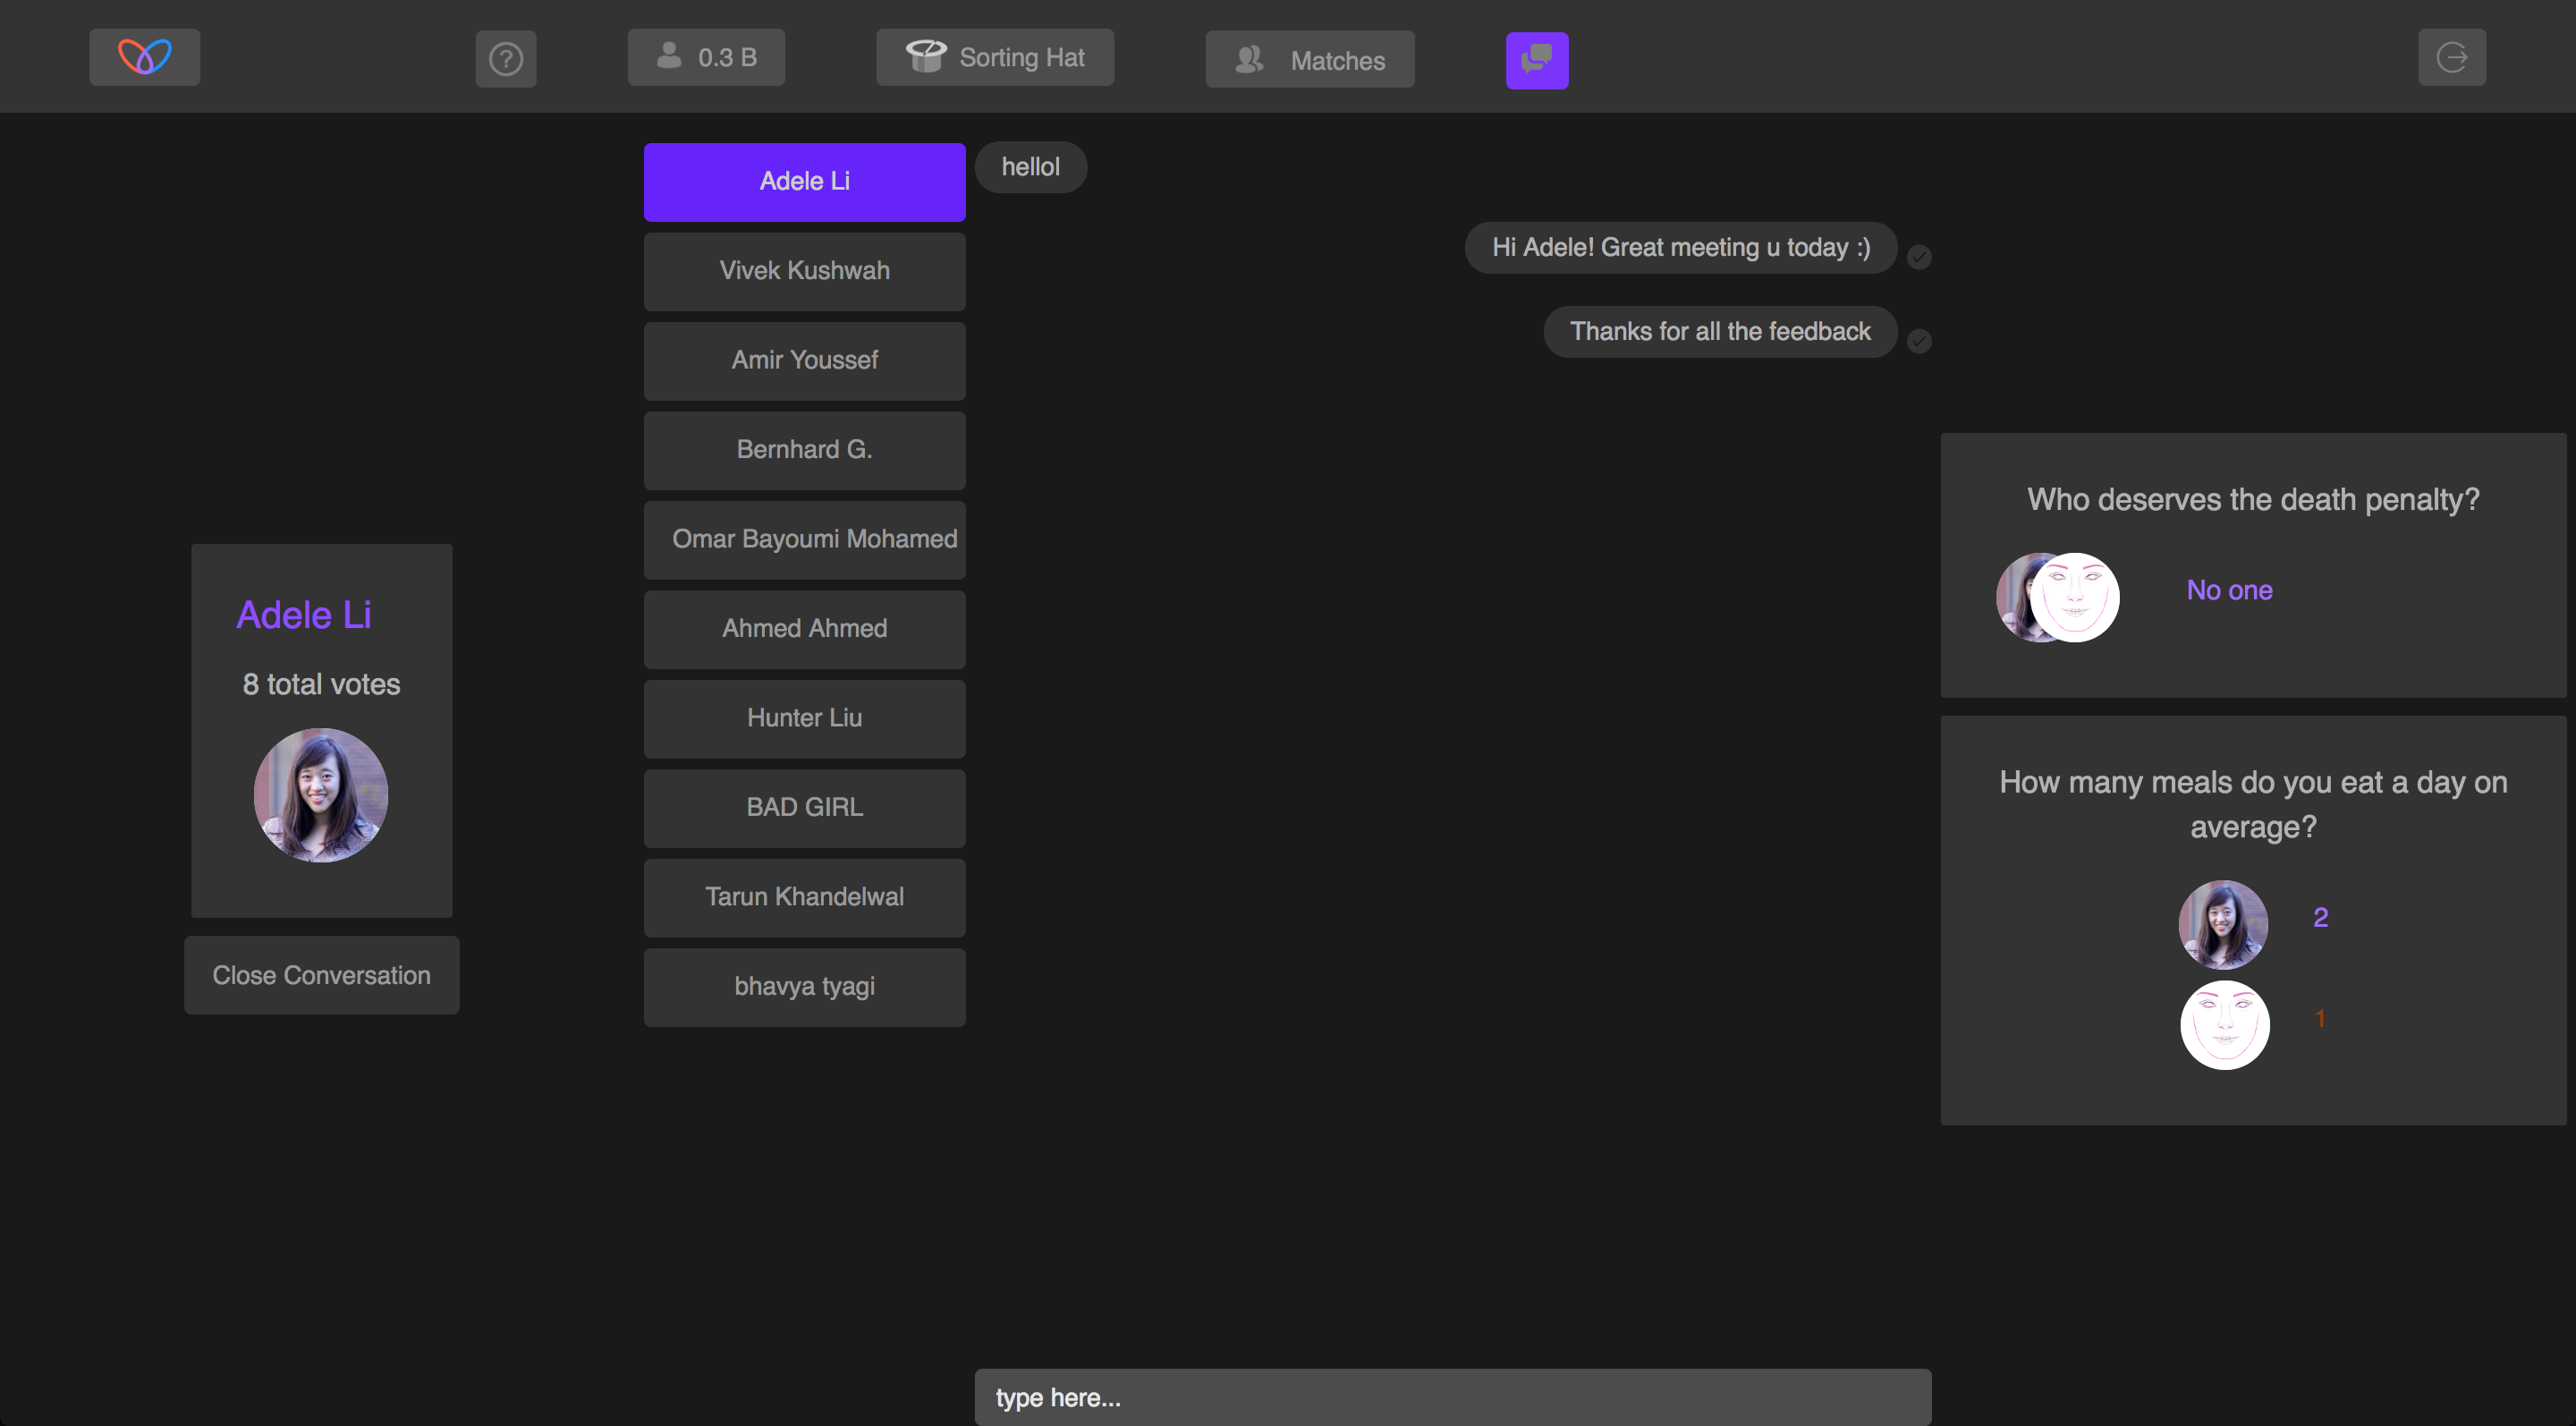Click the logout icon at top right
Image resolution: width=2576 pixels, height=1426 pixels.
2451,57
